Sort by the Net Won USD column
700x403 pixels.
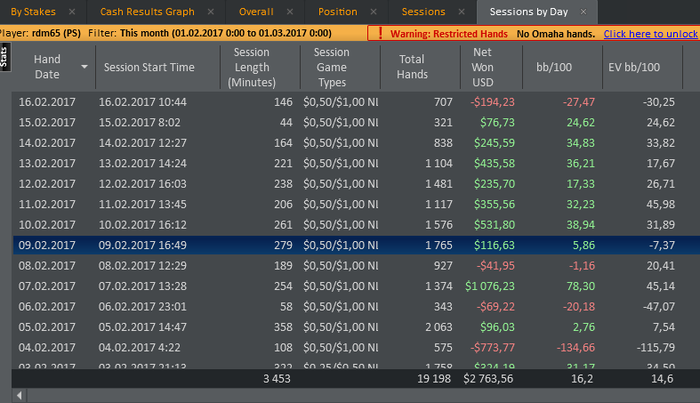tap(482, 67)
